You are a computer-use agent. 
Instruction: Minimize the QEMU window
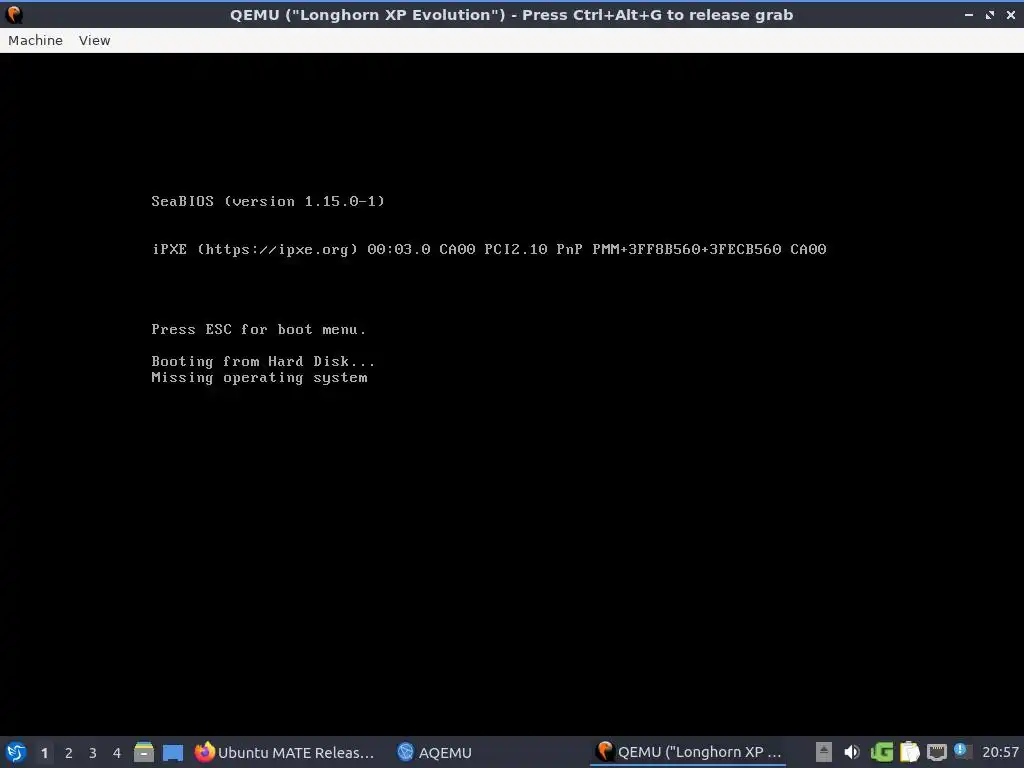[x=968, y=14]
